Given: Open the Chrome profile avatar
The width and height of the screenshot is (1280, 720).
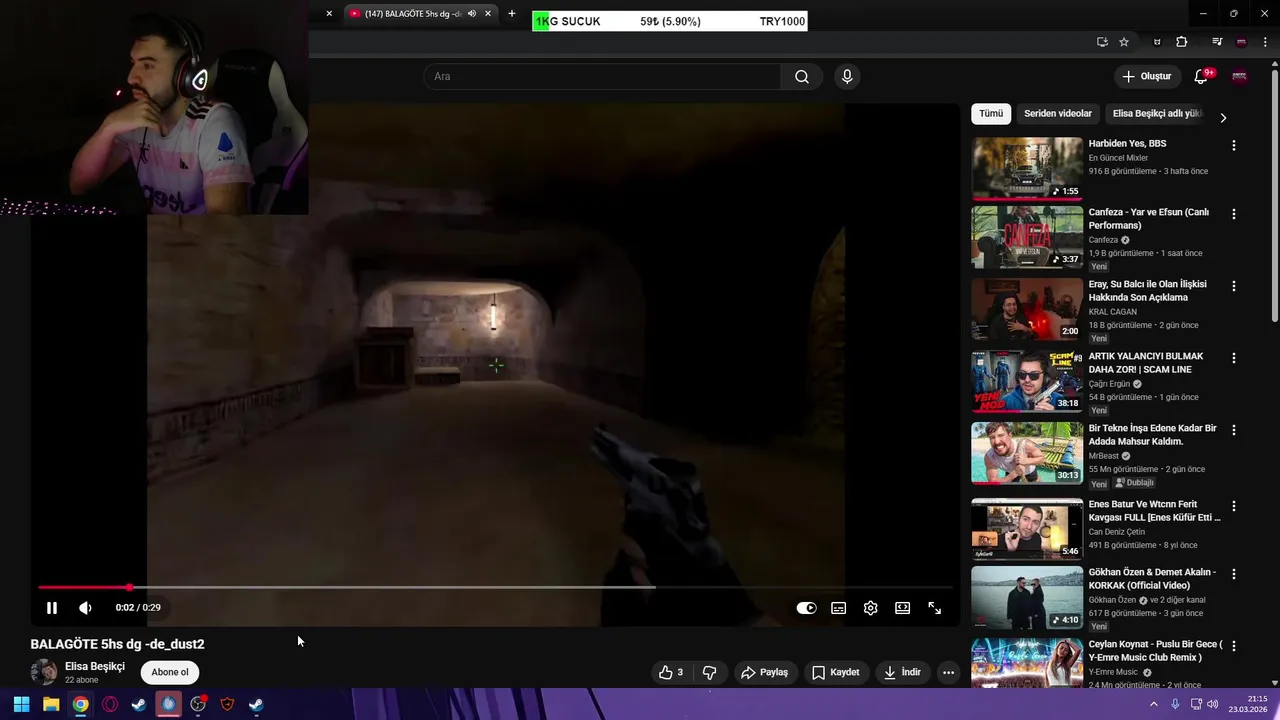Looking at the screenshot, I should 1241,42.
